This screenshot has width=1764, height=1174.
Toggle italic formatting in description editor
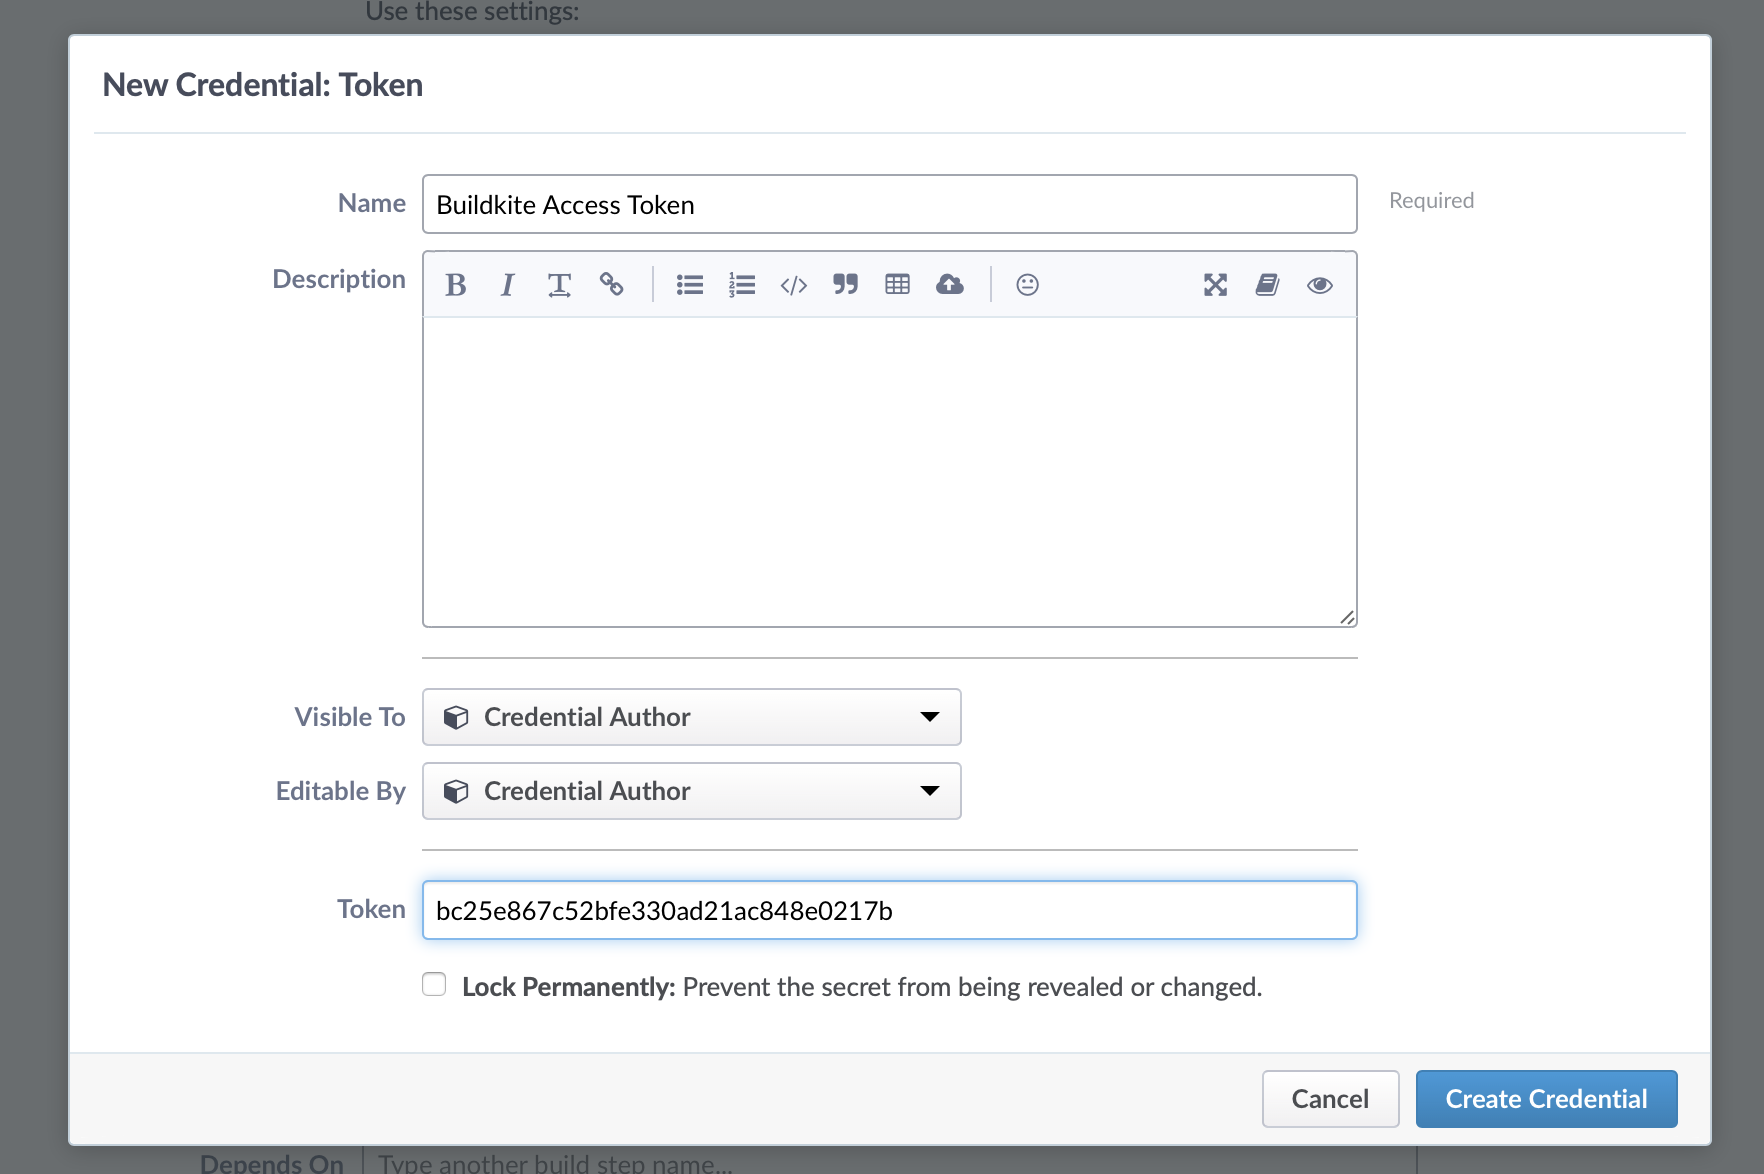(x=507, y=285)
